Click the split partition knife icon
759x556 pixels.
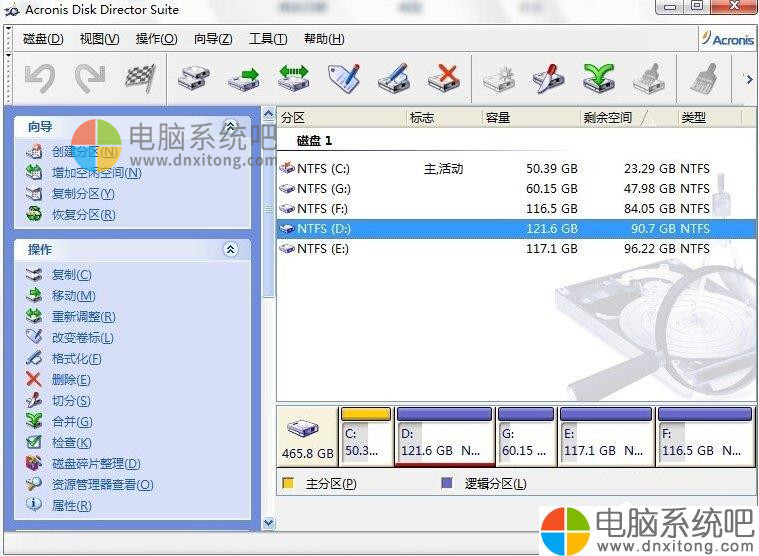[x=549, y=78]
